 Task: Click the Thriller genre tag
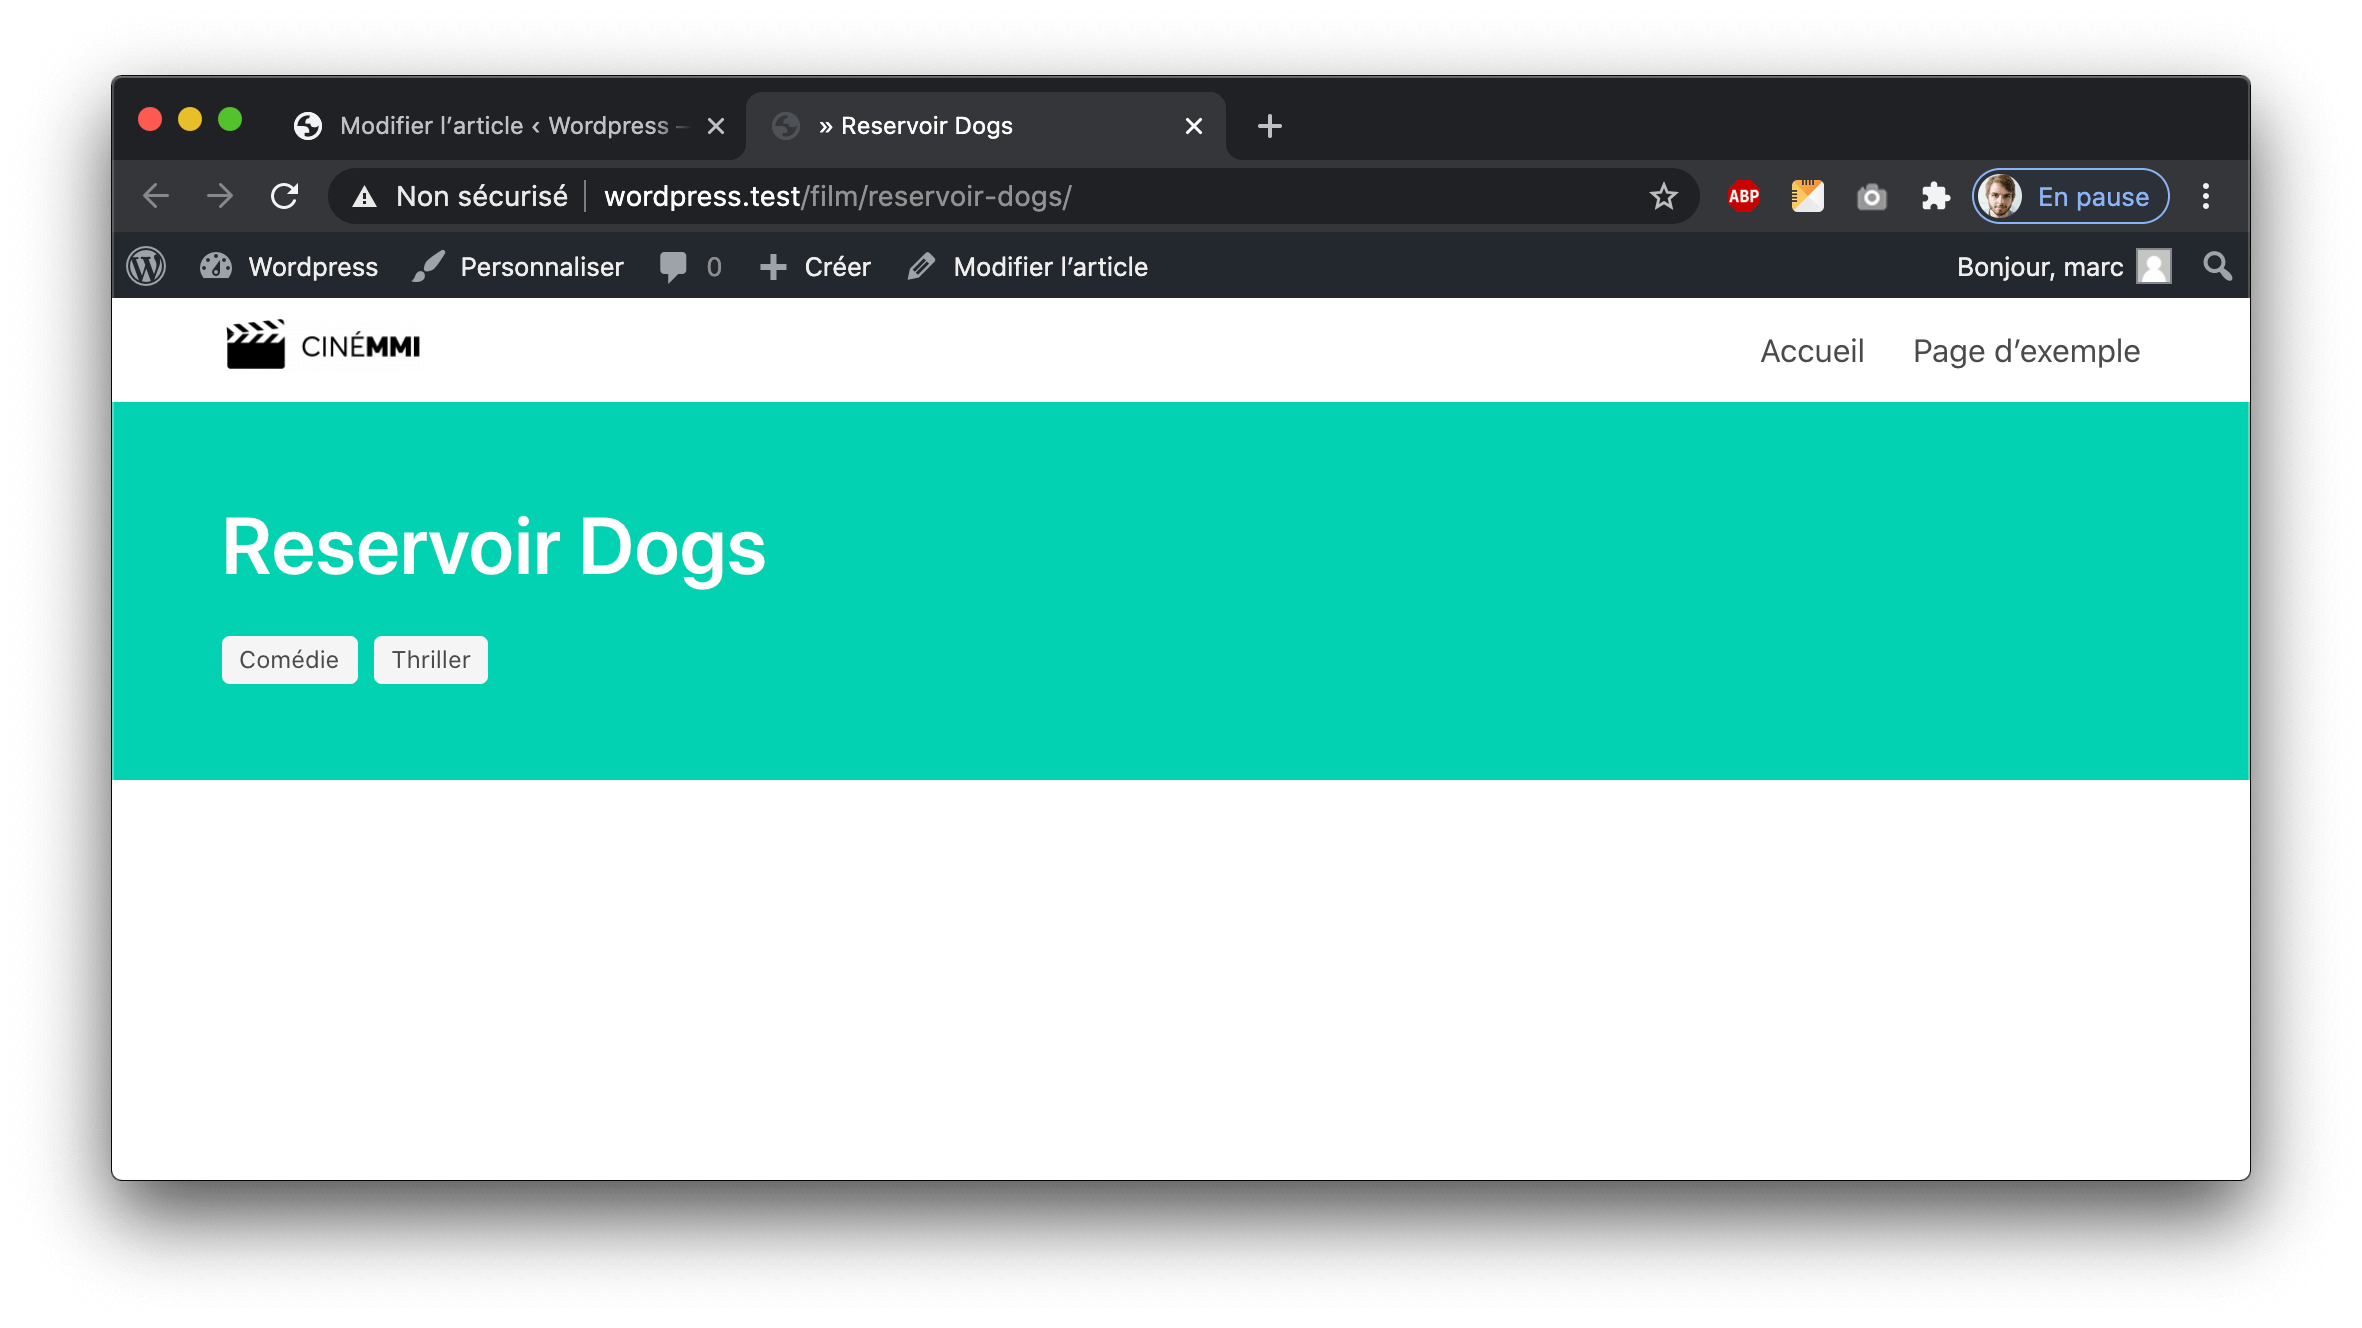(x=430, y=660)
